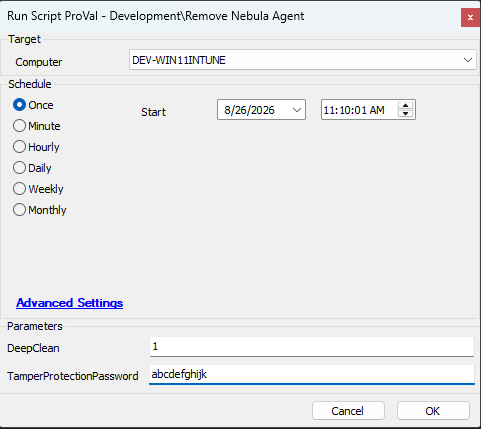Expand the start date picker arrow

pos(297,110)
